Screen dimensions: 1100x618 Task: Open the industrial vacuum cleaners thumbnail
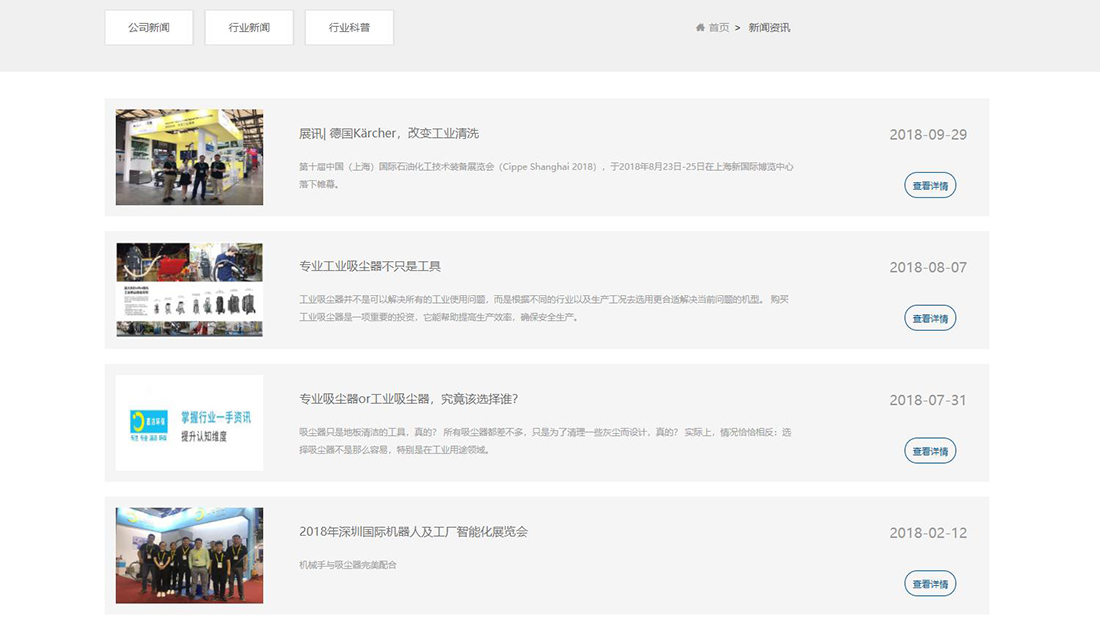(x=189, y=290)
